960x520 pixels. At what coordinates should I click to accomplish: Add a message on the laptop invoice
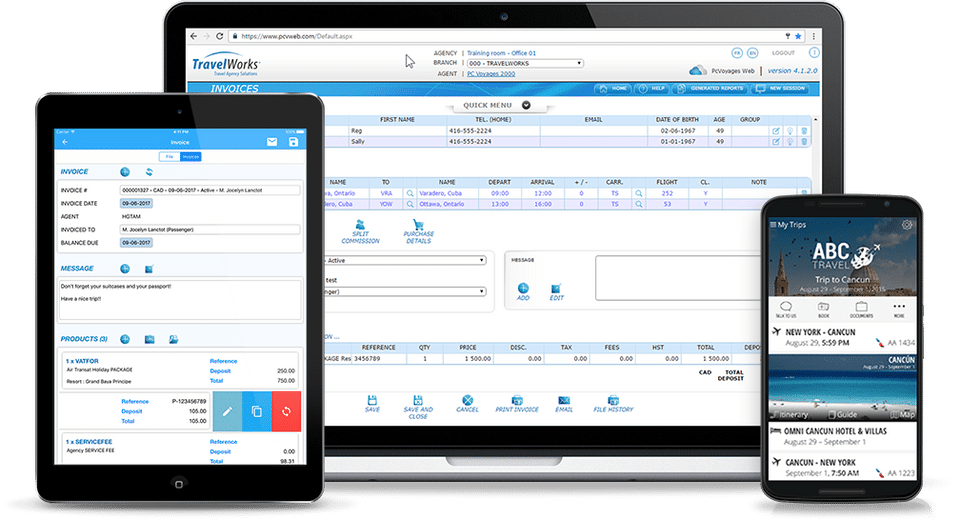point(523,292)
